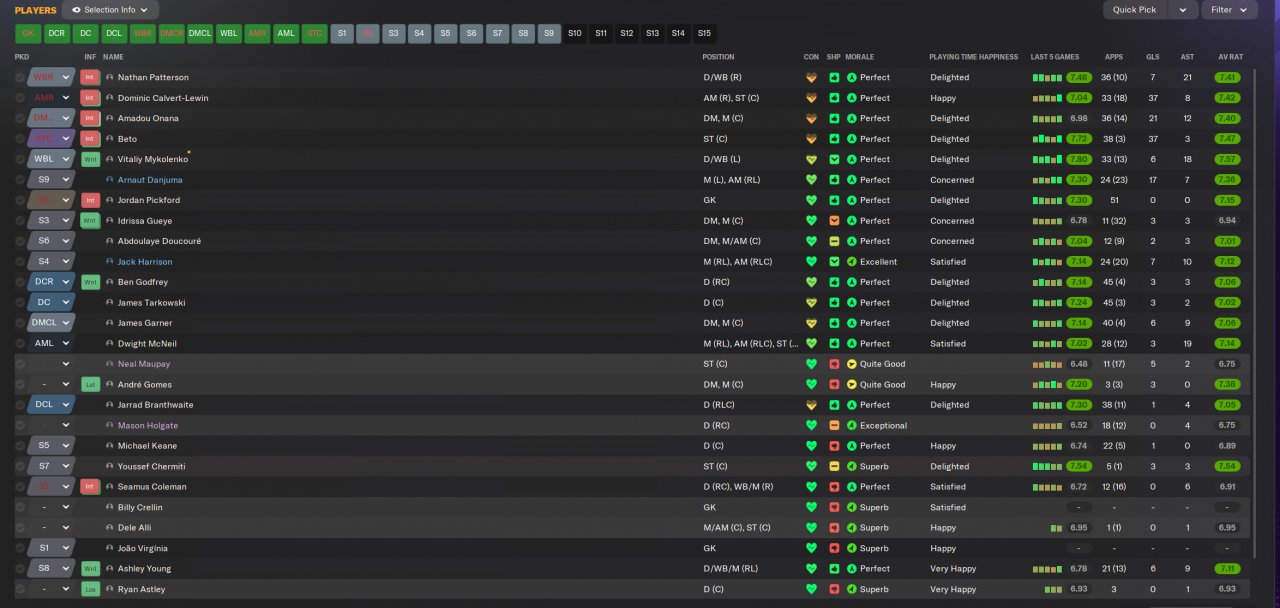Image resolution: width=1280 pixels, height=608 pixels.
Task: Click Abdoulaye Doucouré's yellow sharpness icon
Action: [x=834, y=241]
